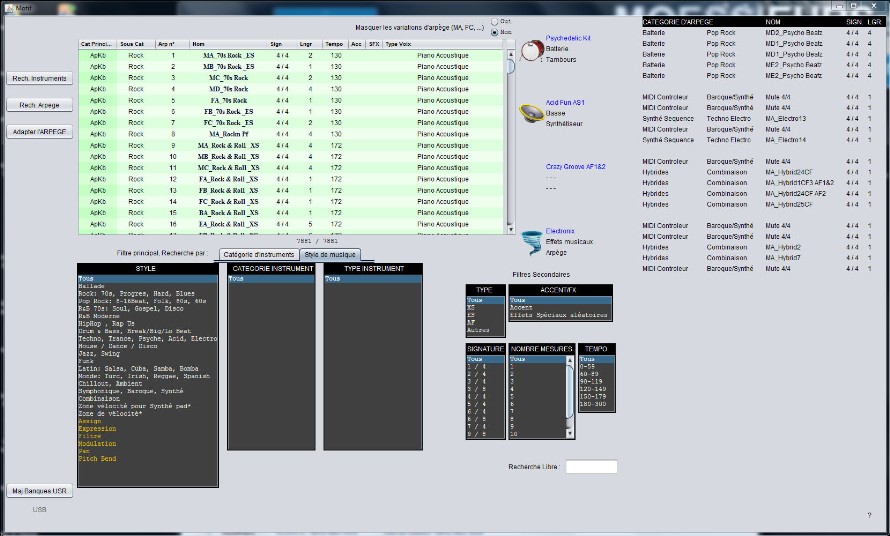The height and width of the screenshot is (536, 890).
Task: Sort by the Sous Cat column header
Action: pyautogui.click(x=136, y=44)
